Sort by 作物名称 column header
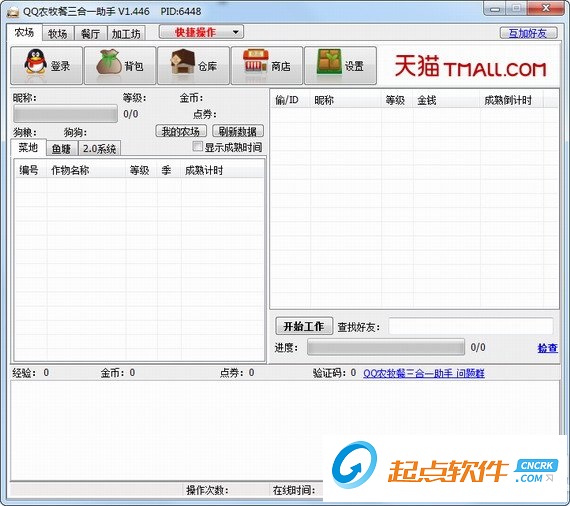Image resolution: width=570 pixels, height=506 pixels. (x=87, y=170)
